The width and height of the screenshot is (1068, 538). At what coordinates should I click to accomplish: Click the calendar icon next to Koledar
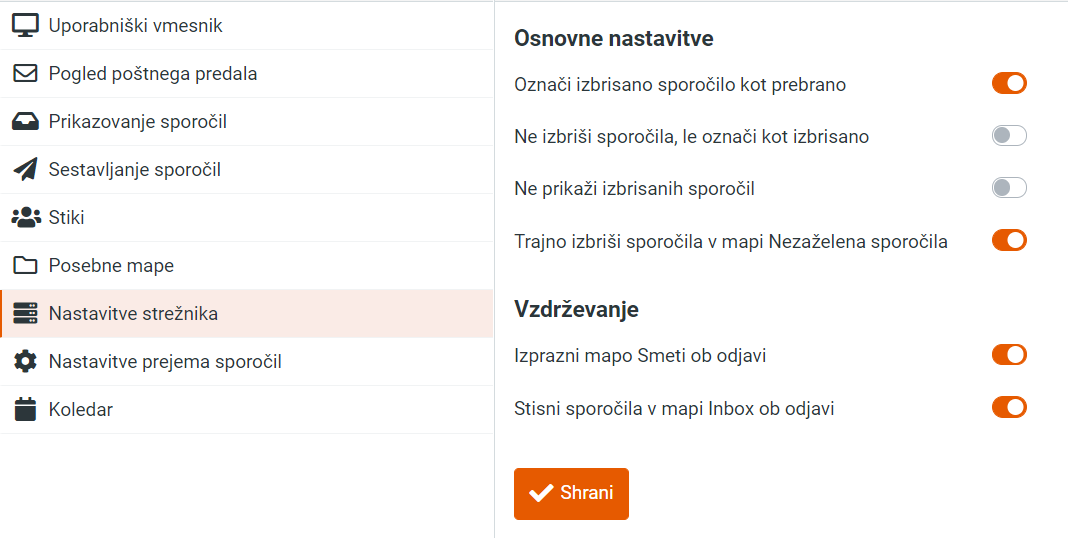25,409
